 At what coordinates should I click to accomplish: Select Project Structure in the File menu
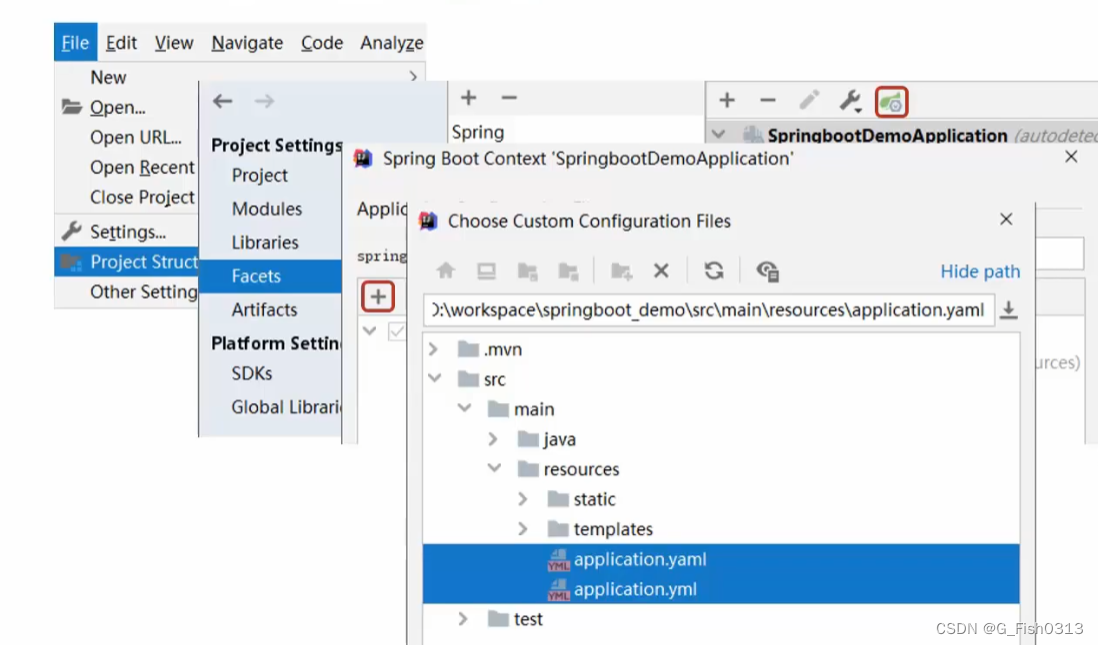click(127, 262)
